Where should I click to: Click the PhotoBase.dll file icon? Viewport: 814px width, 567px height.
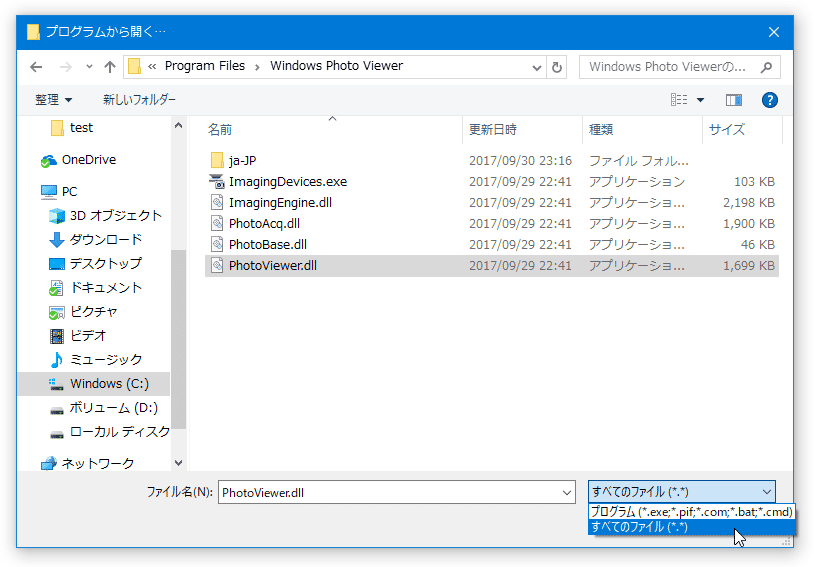(217, 245)
